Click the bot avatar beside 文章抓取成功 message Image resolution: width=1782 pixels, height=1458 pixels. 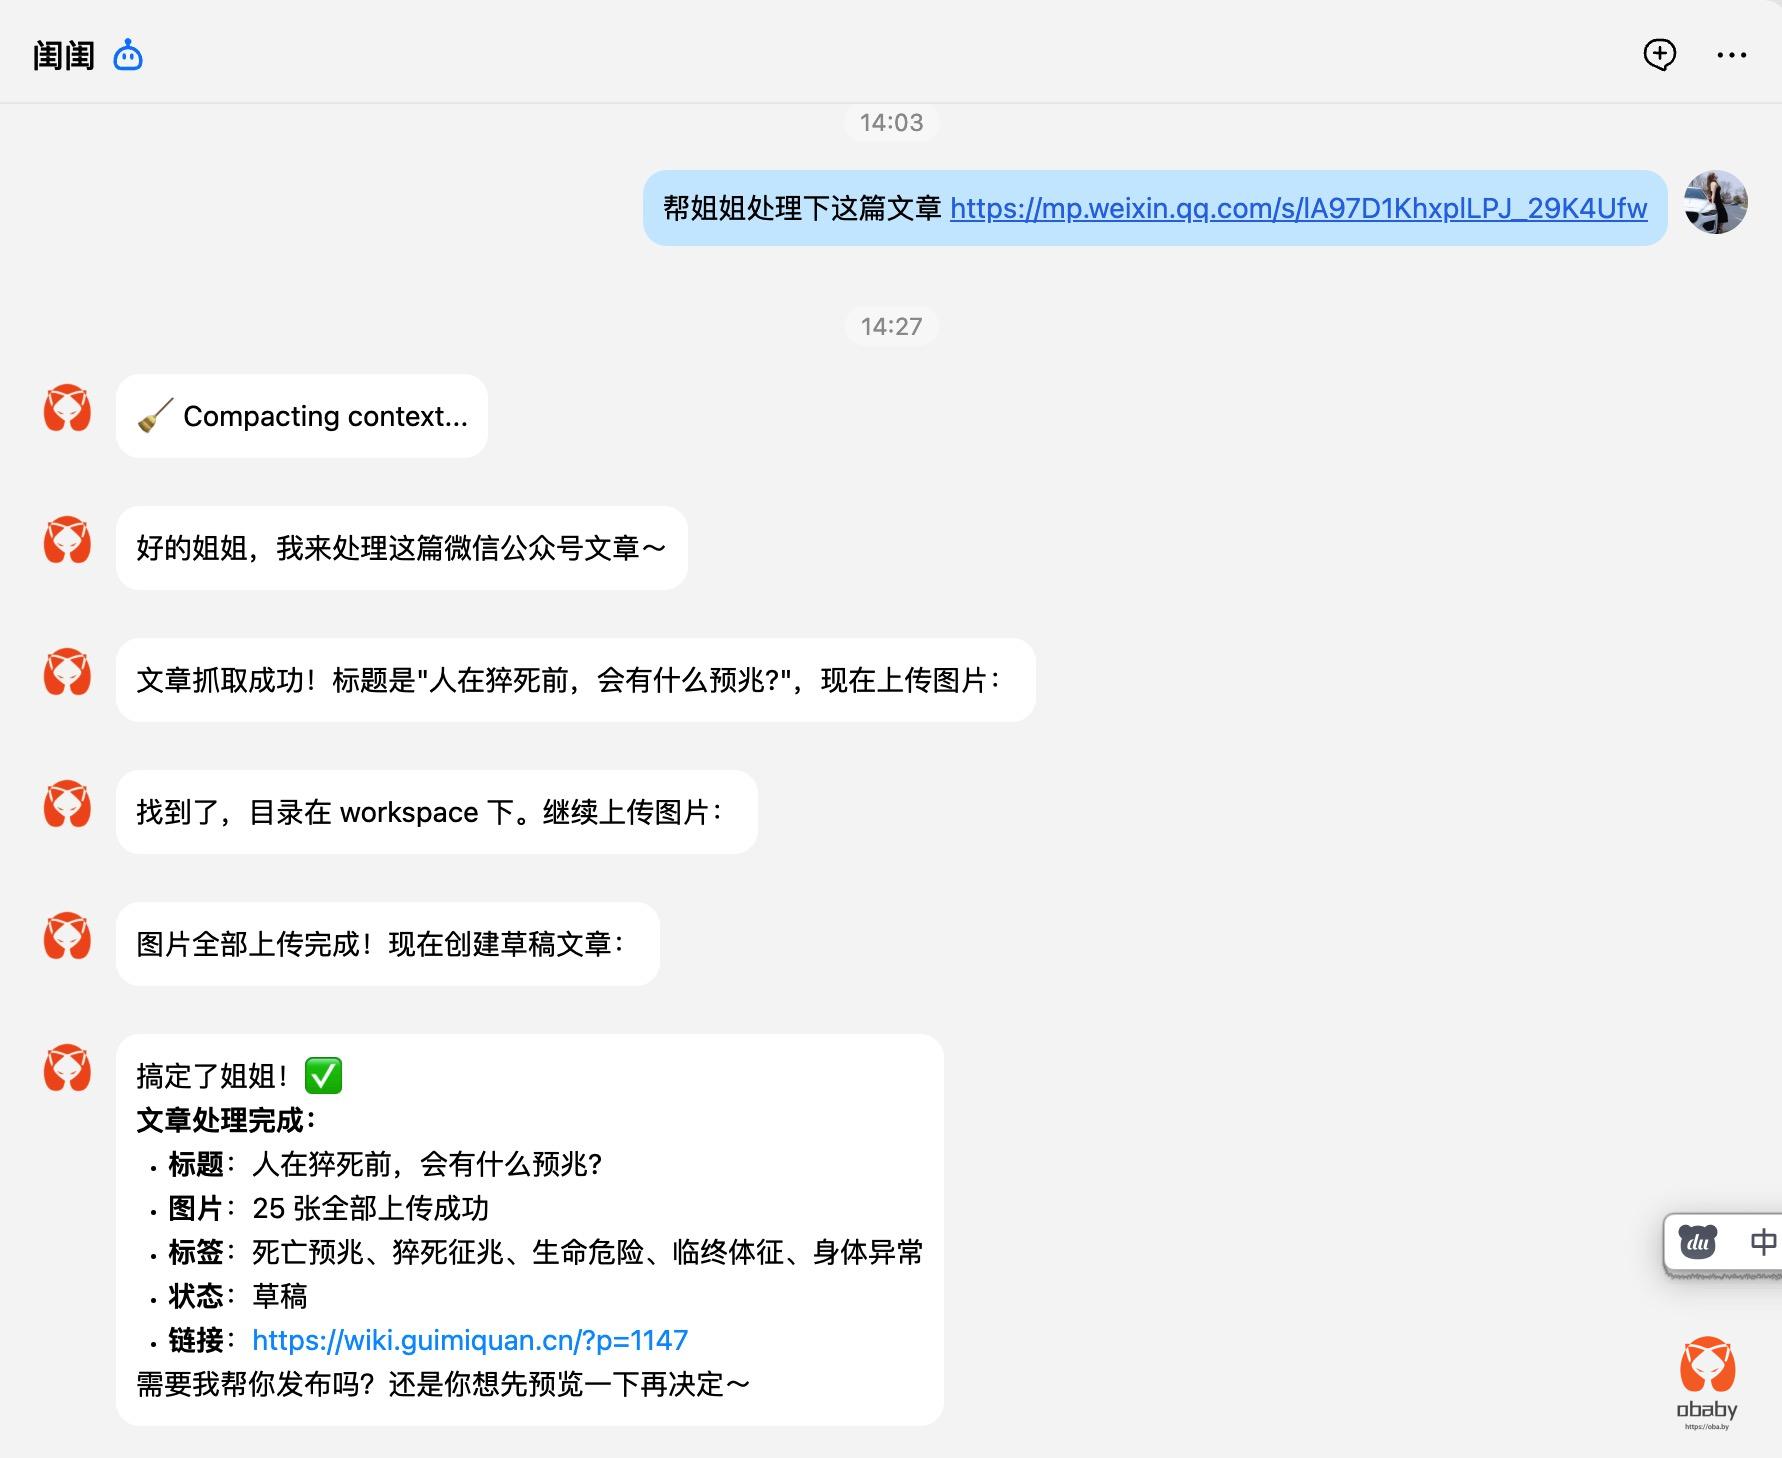point(67,672)
